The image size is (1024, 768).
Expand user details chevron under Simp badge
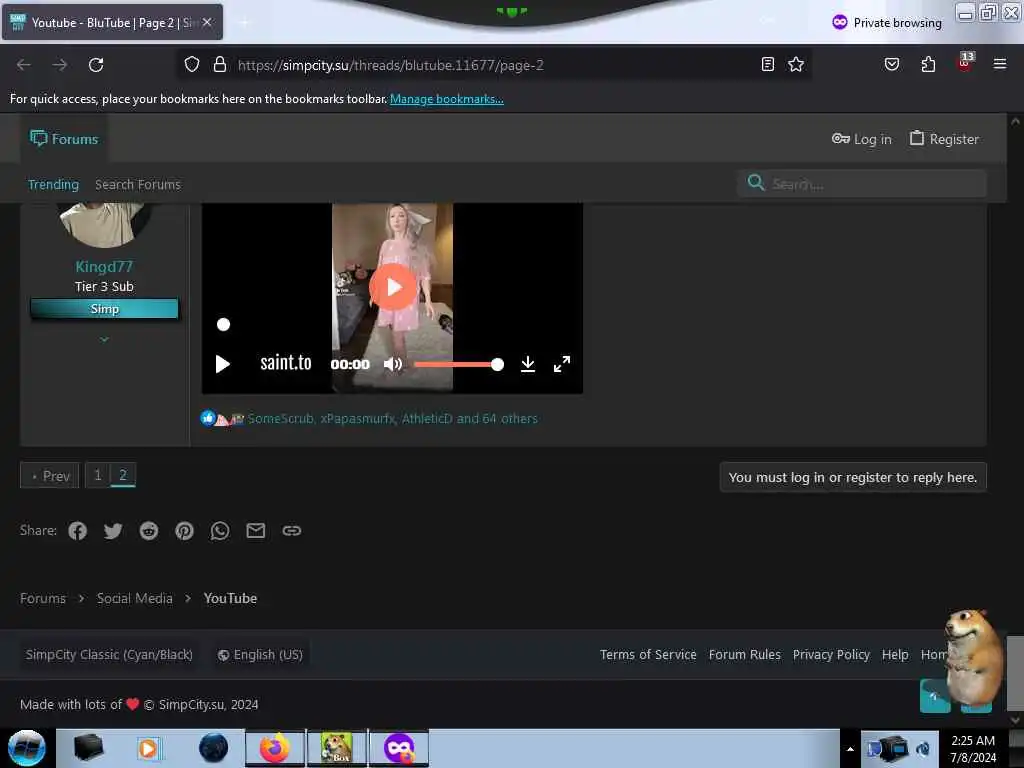[x=104, y=340]
